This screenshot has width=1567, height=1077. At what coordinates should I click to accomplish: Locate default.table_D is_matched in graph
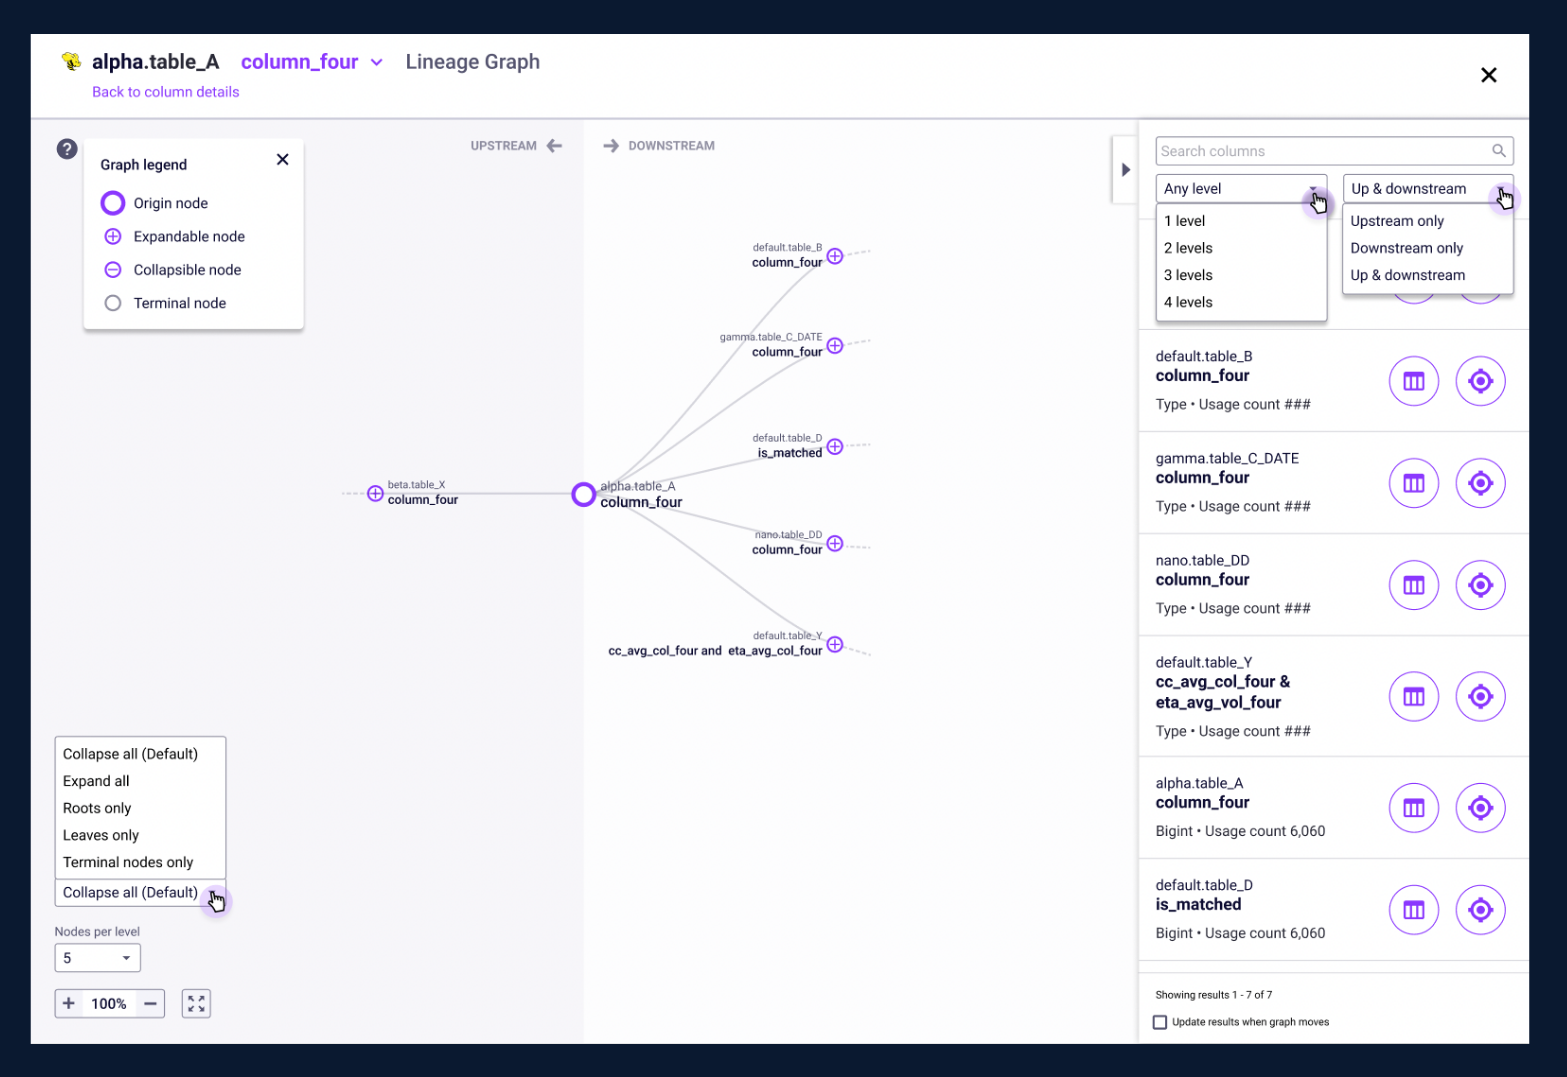(1481, 910)
